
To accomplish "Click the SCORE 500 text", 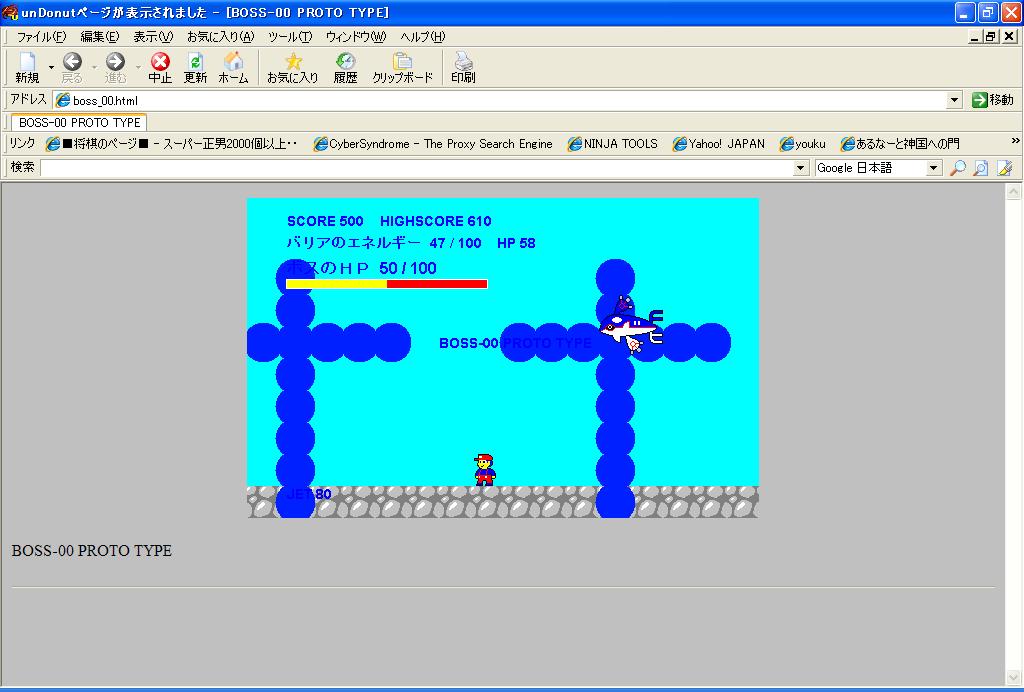I will [x=325, y=221].
